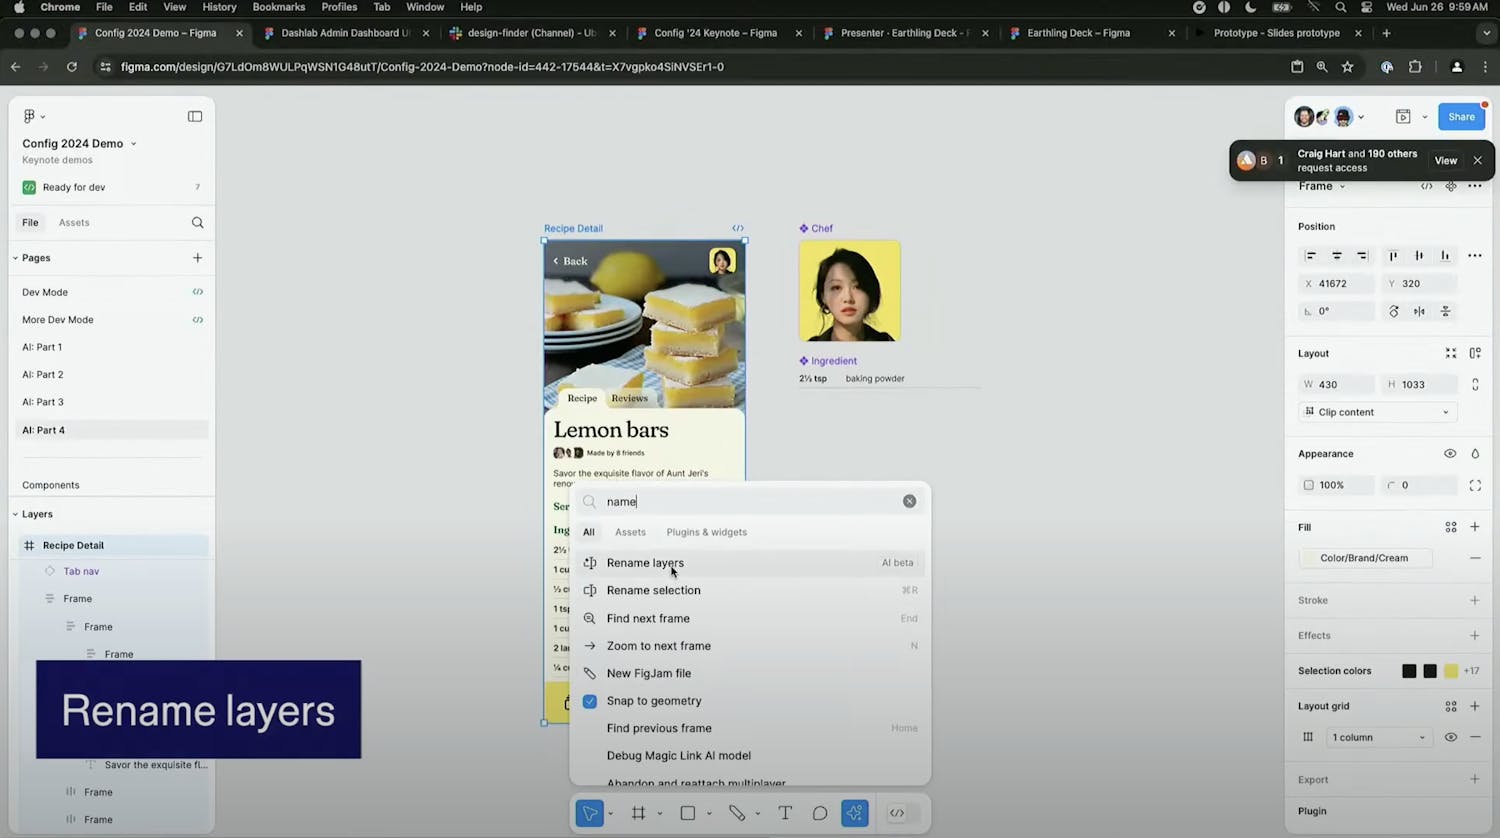Click the Actions AI sparkle tool
The width and height of the screenshot is (1500, 838).
[855, 813]
